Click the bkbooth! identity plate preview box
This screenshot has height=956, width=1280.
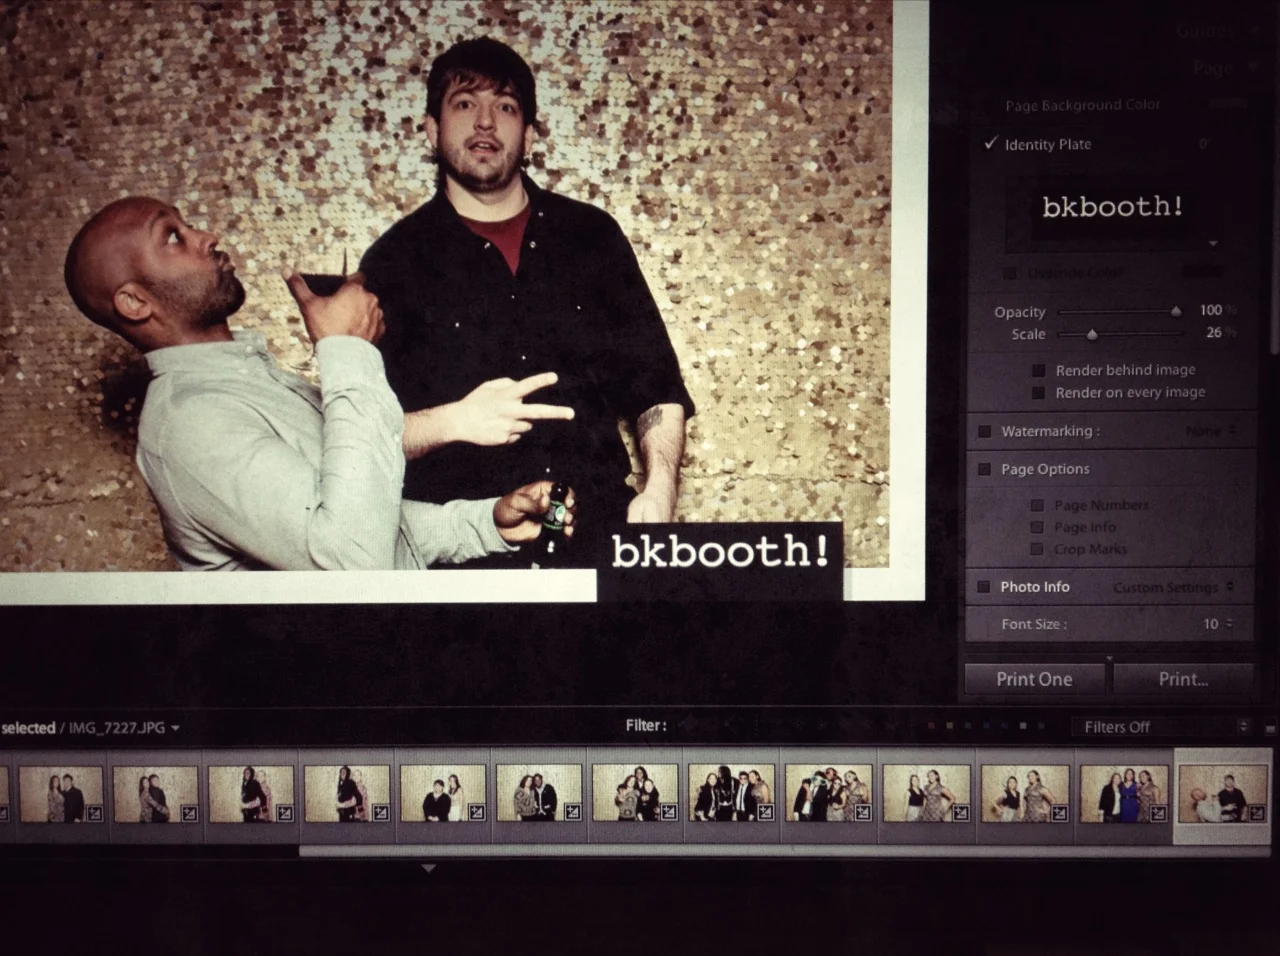point(1112,208)
